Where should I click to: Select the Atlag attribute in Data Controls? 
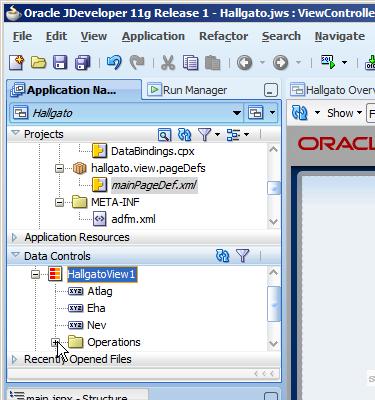click(100, 291)
